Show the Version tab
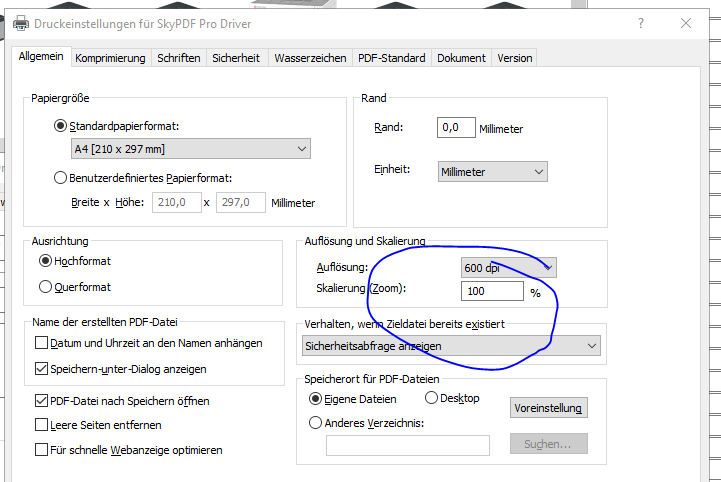The width and height of the screenshot is (721, 482). coord(515,58)
